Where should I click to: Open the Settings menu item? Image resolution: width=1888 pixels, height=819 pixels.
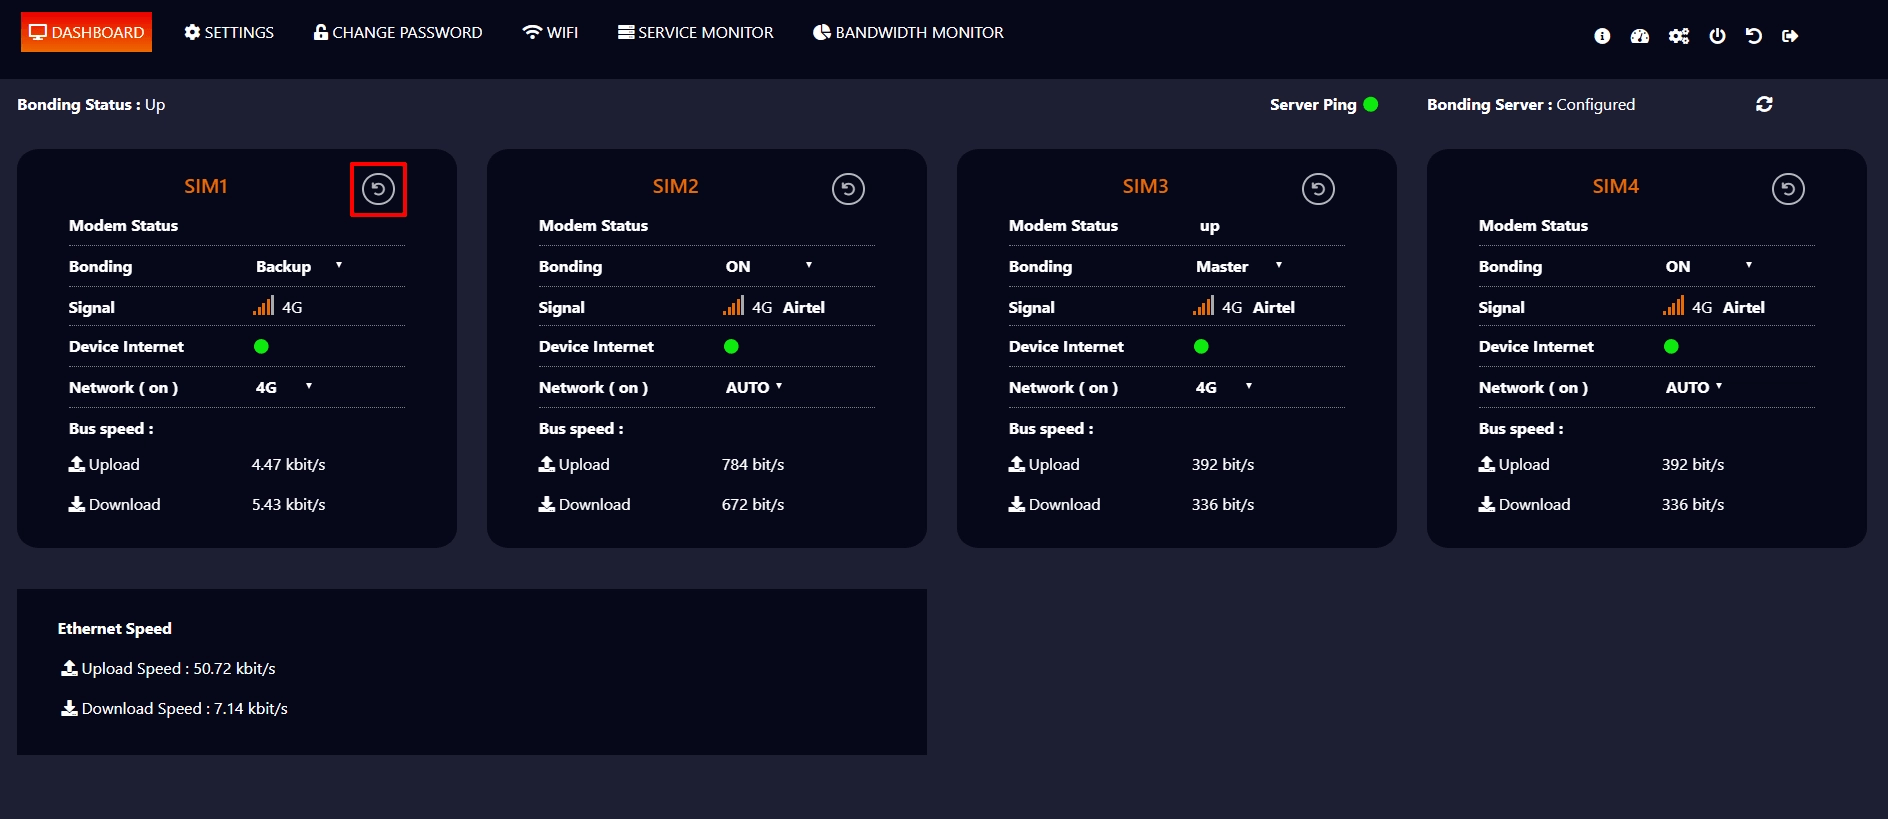coord(229,32)
